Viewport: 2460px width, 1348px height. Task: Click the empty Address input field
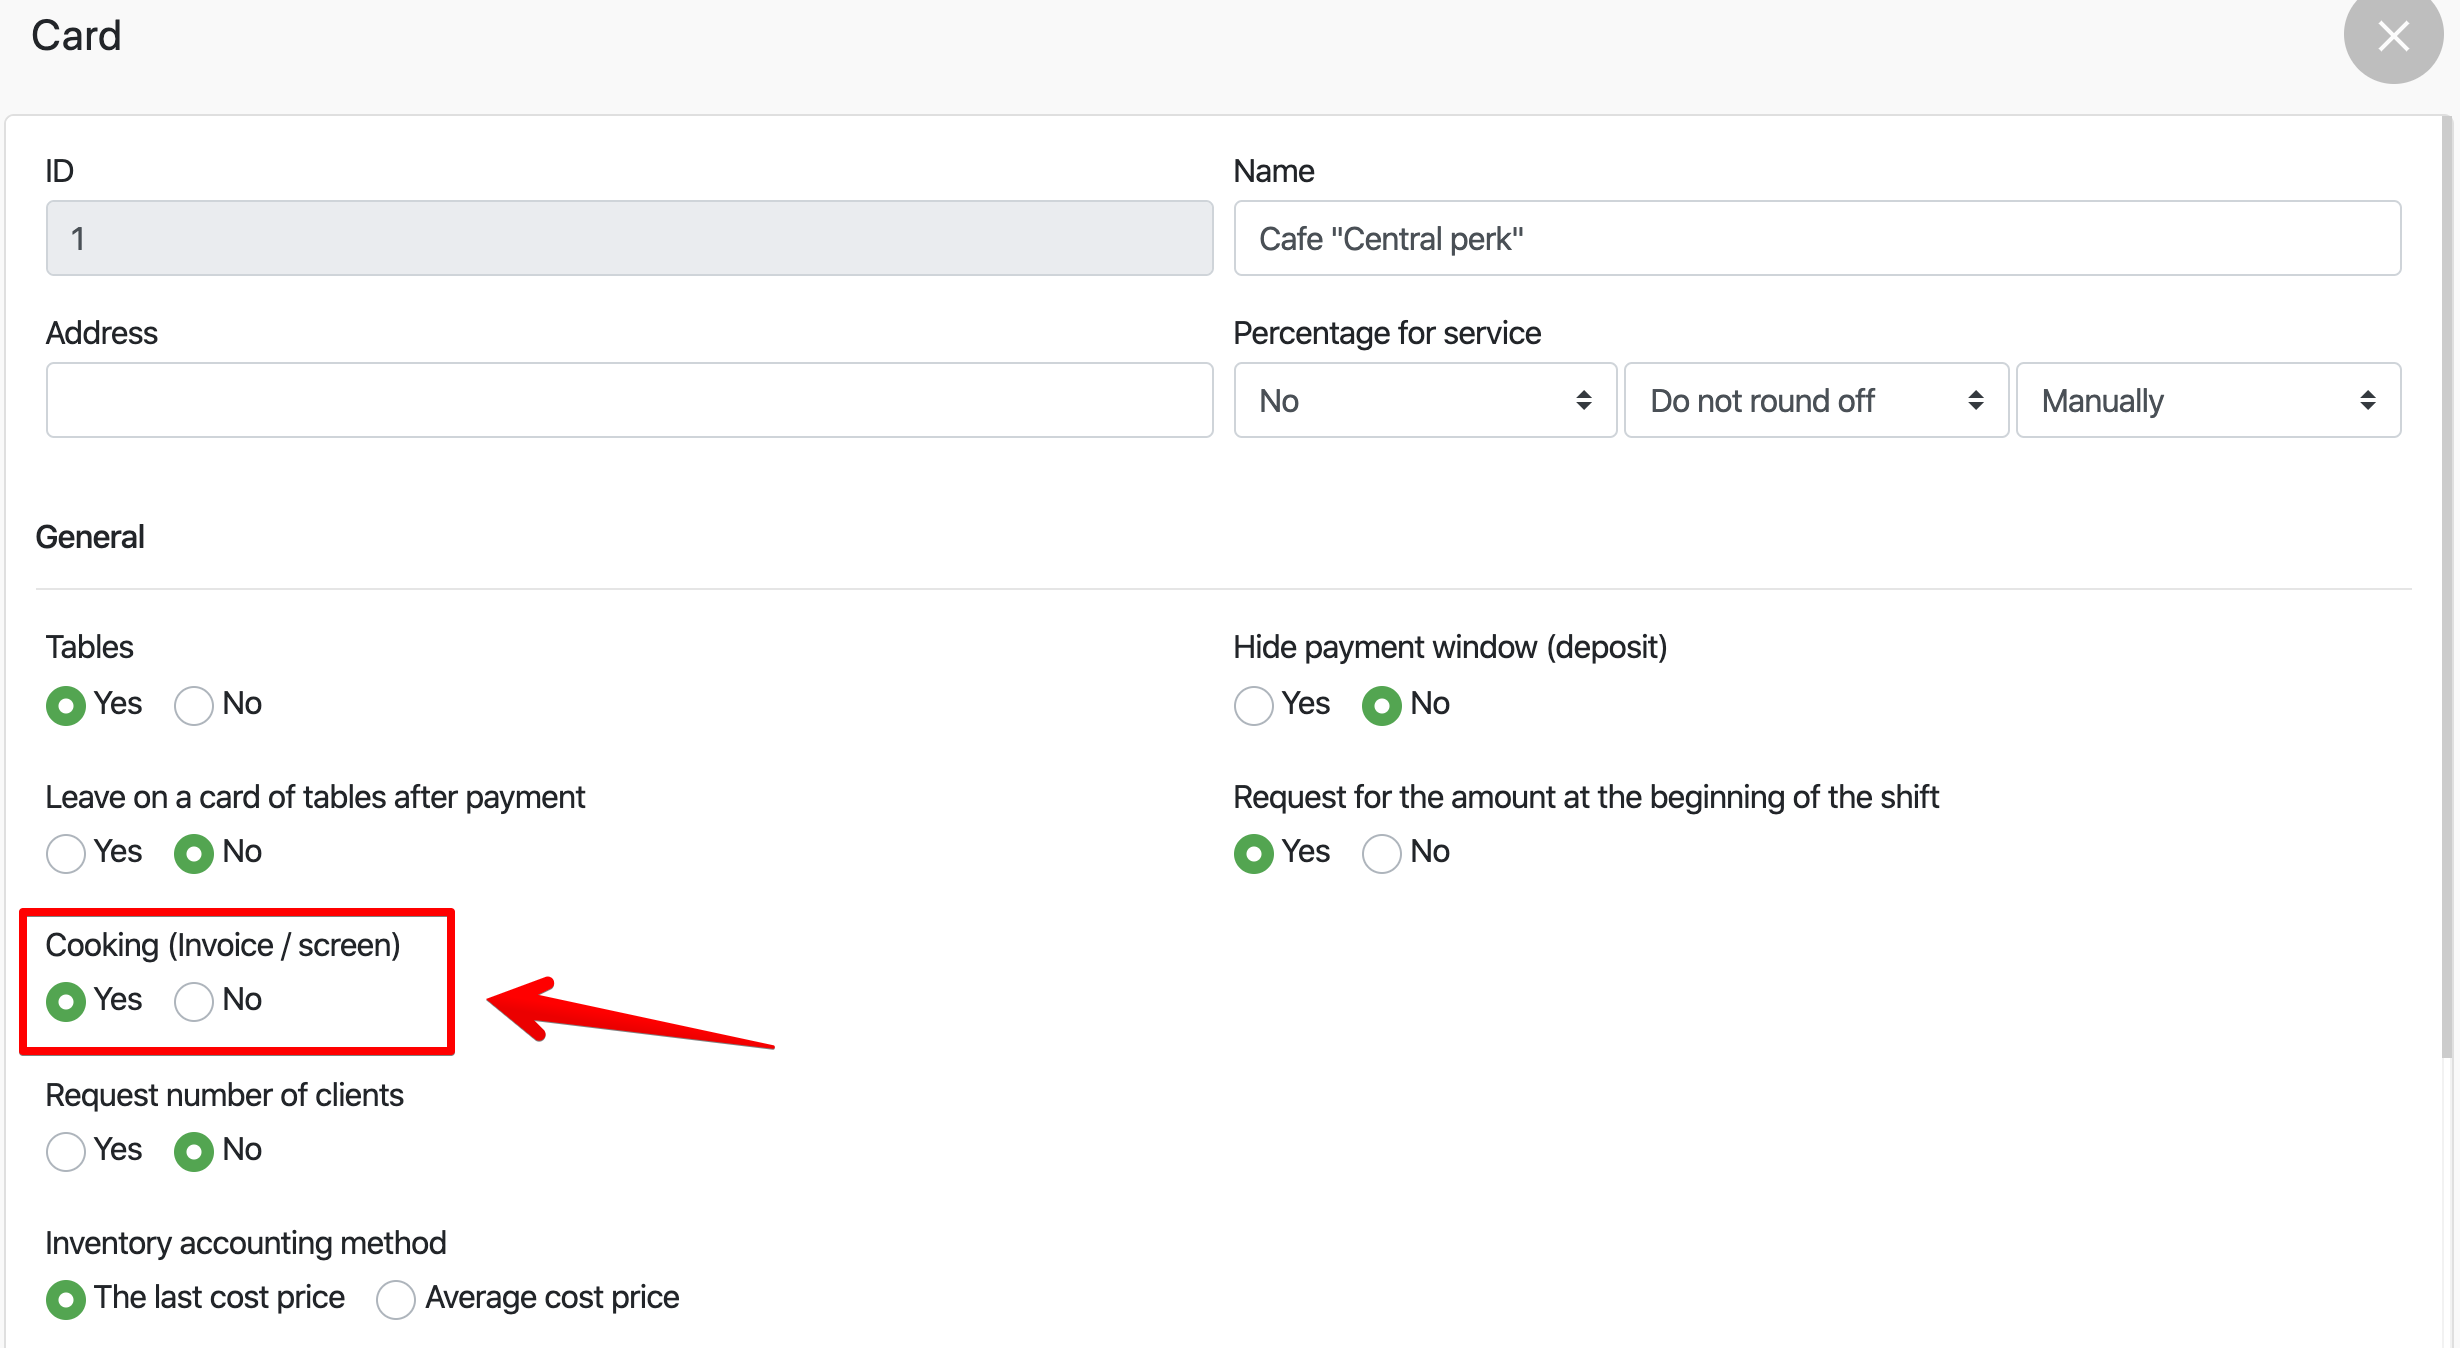tap(629, 400)
